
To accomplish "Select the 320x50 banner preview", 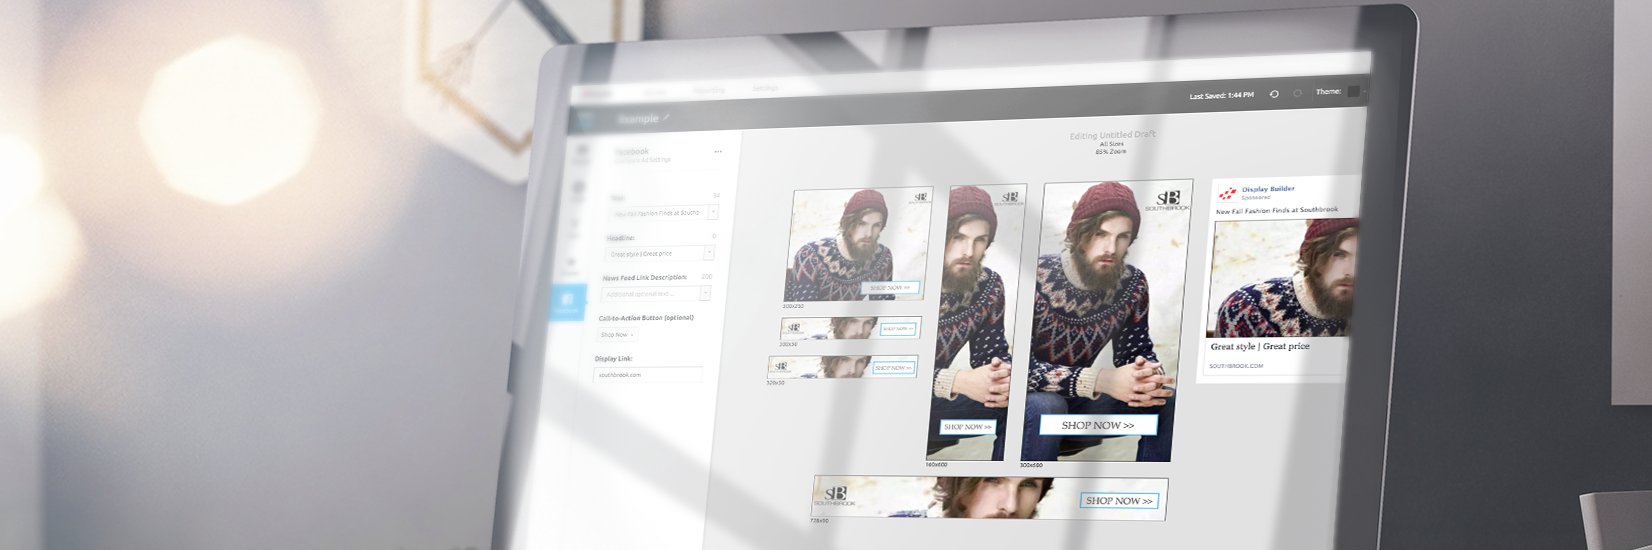I will point(843,367).
